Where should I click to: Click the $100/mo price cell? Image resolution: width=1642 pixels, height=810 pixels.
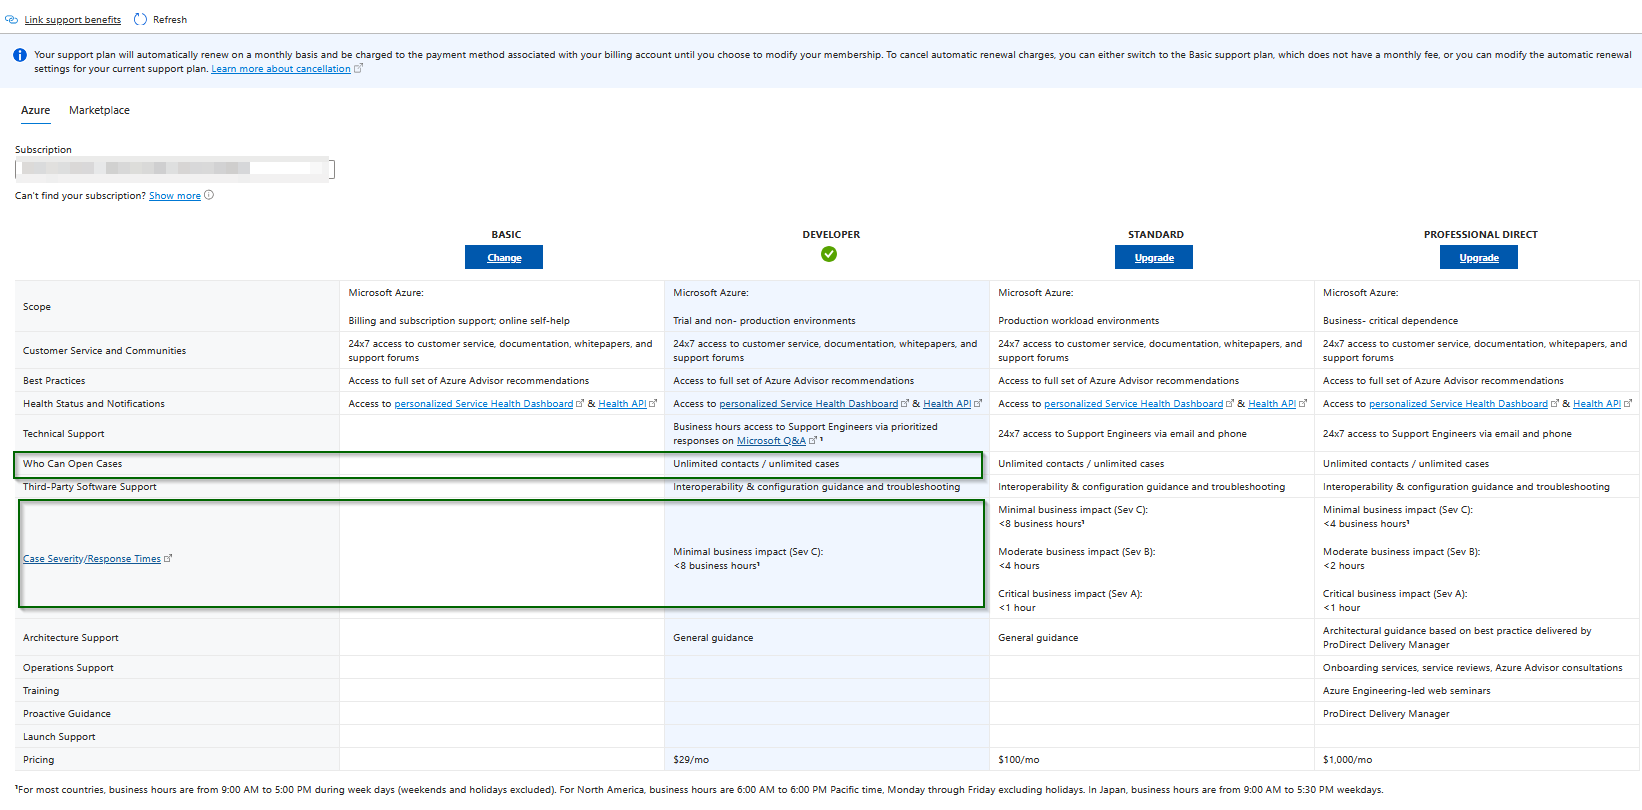click(x=1019, y=760)
